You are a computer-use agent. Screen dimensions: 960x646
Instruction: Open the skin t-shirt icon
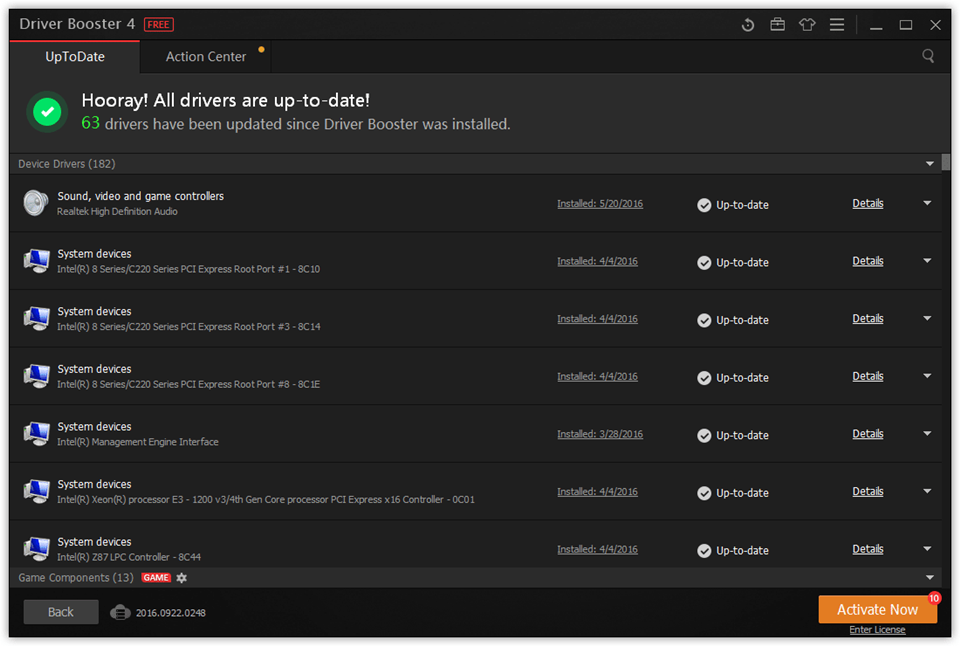807,24
